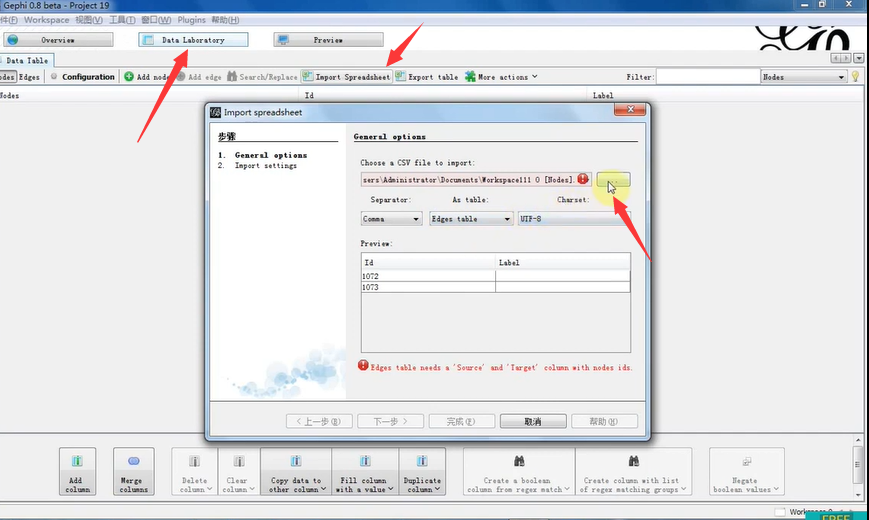Open the Duplicate column dropdown
This screenshot has height=520, width=869.
[x=422, y=471]
